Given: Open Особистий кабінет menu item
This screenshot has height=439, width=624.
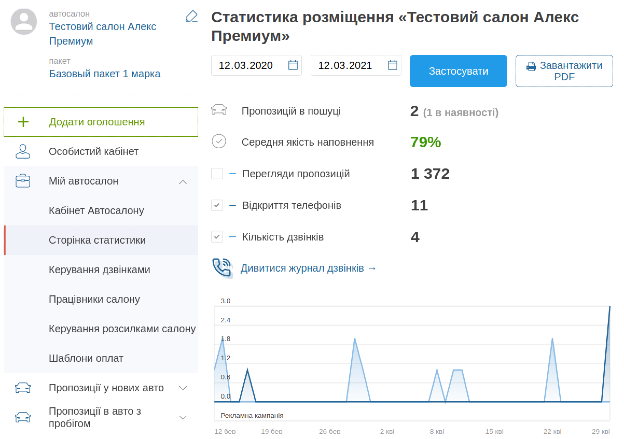Looking at the screenshot, I should click(x=101, y=152).
